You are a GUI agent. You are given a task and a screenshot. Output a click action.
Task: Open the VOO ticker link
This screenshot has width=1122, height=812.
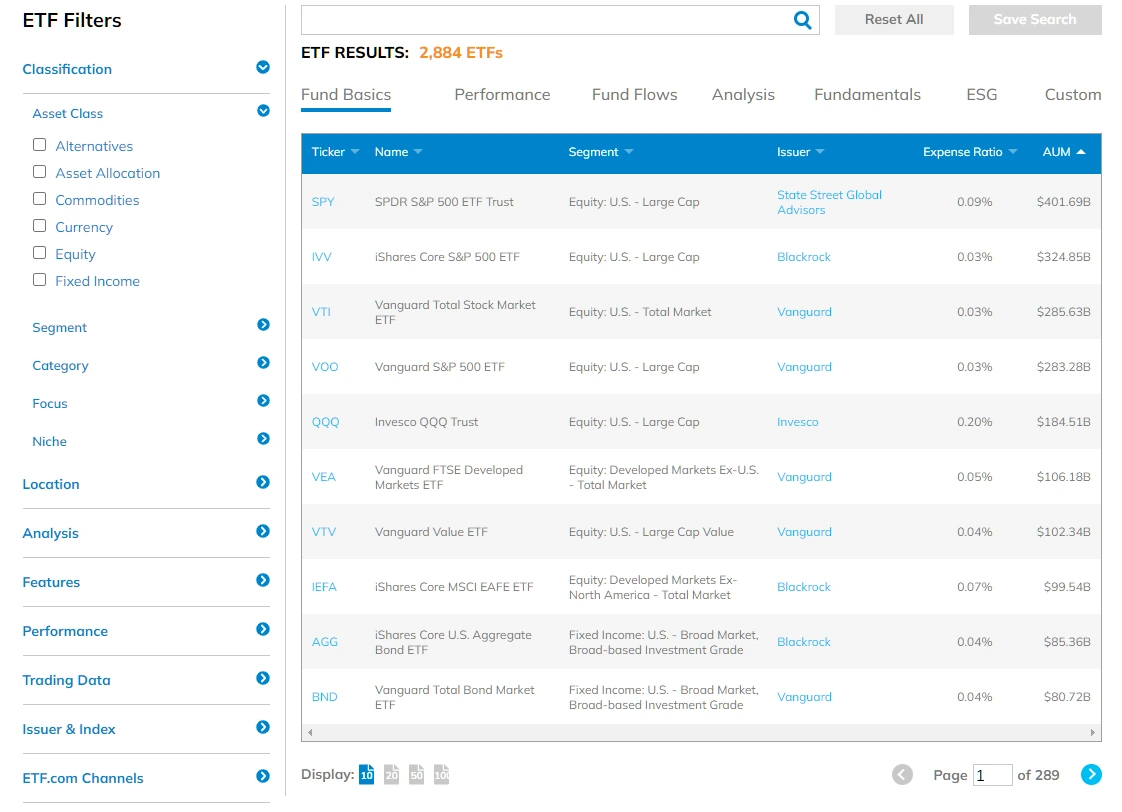[x=325, y=367]
